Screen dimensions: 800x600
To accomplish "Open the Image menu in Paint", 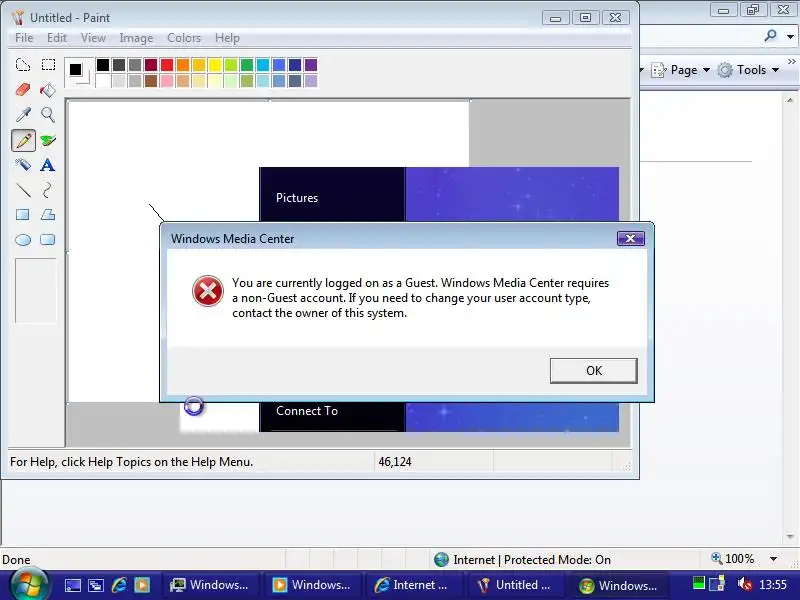I will 136,38.
